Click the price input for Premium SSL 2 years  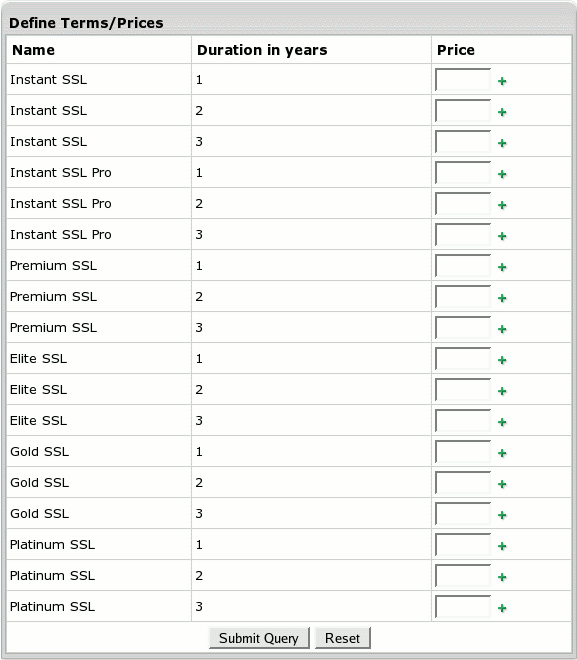coord(463,296)
